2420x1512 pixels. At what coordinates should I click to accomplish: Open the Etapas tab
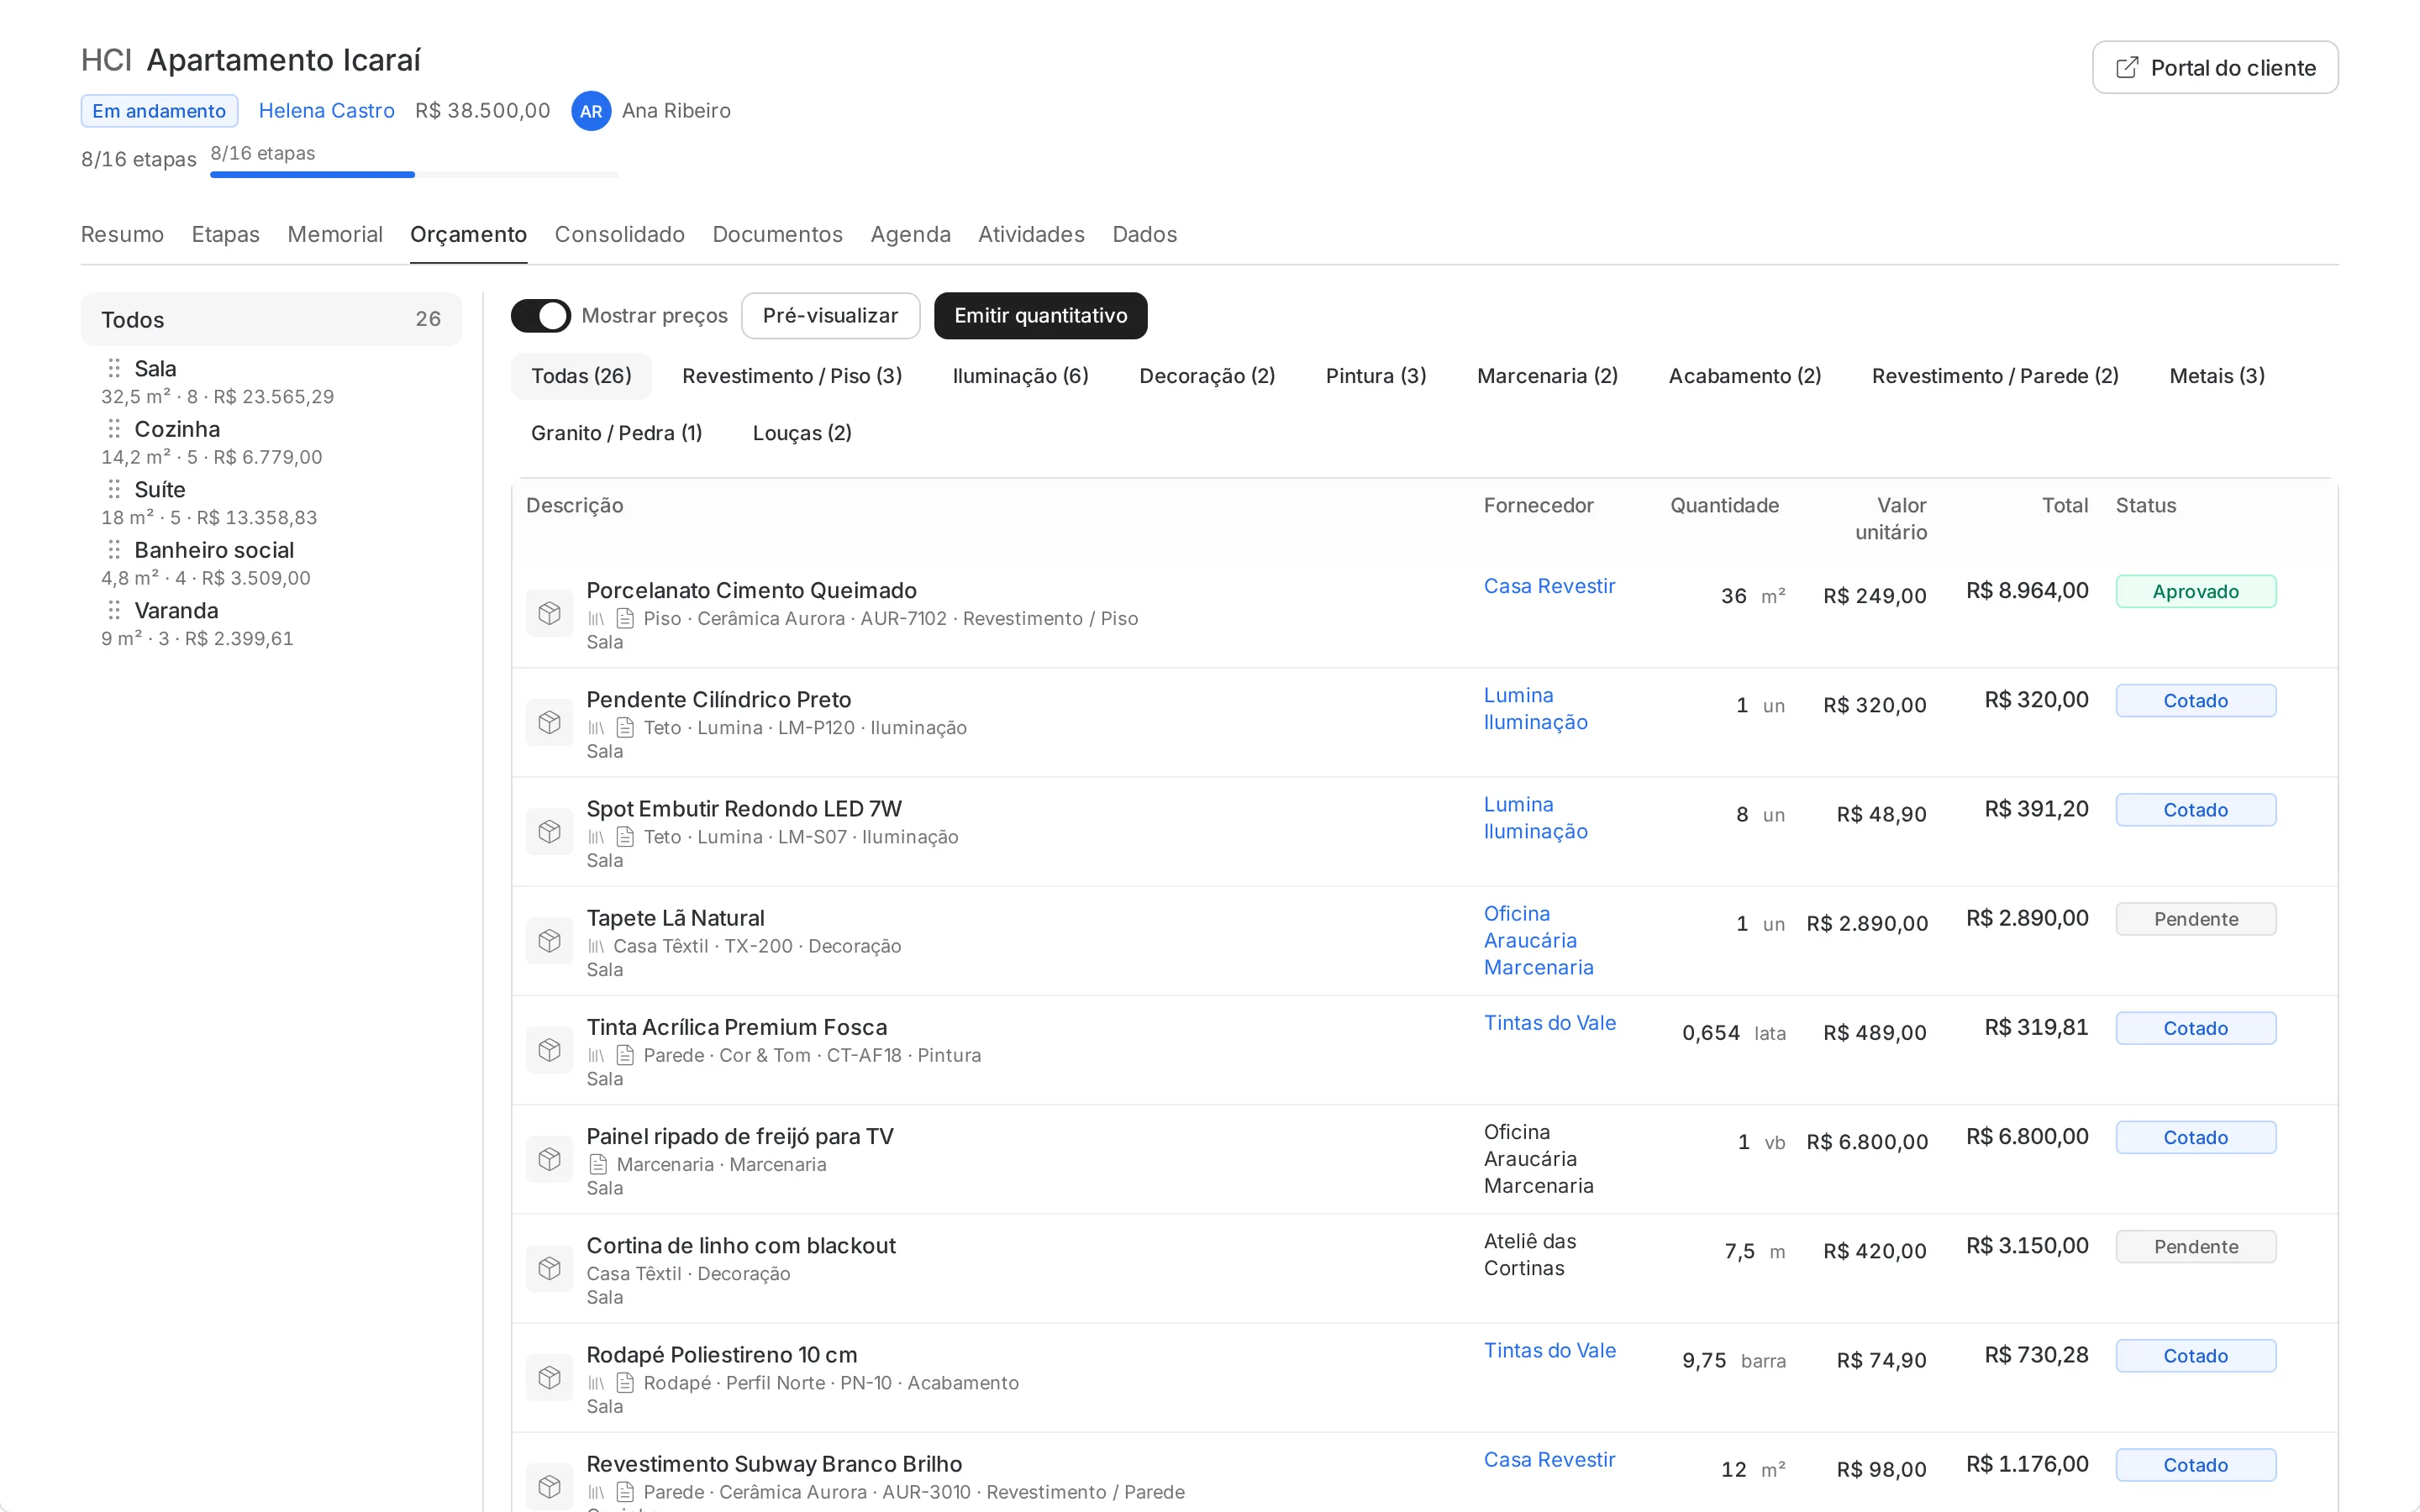[x=225, y=234]
